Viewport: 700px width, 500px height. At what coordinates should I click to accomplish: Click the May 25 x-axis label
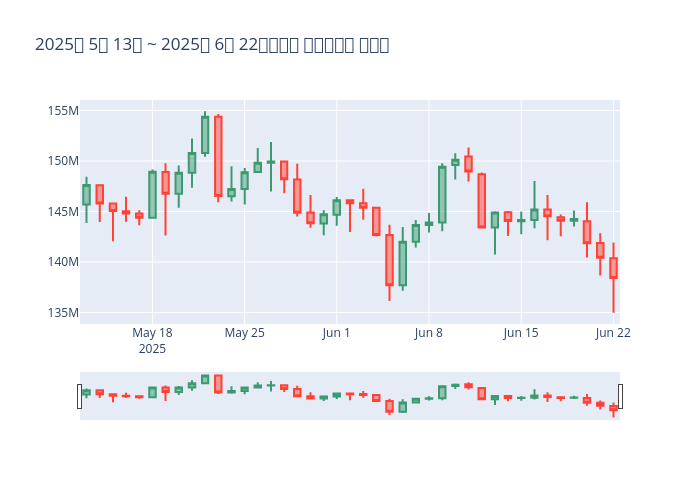point(244,333)
